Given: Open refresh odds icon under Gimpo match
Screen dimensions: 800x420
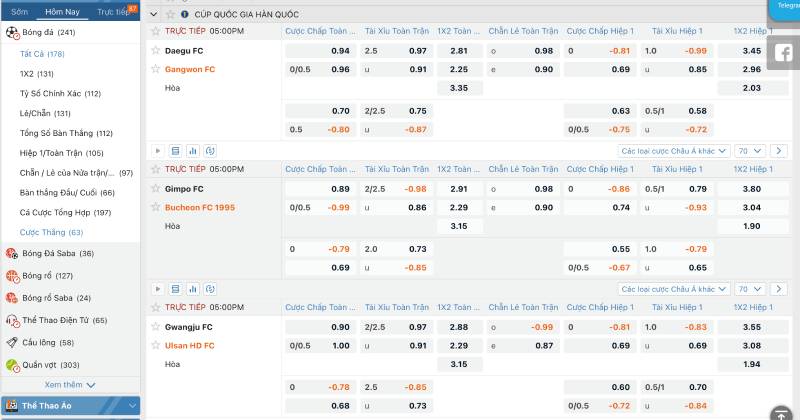Looking at the screenshot, I should 210,289.
